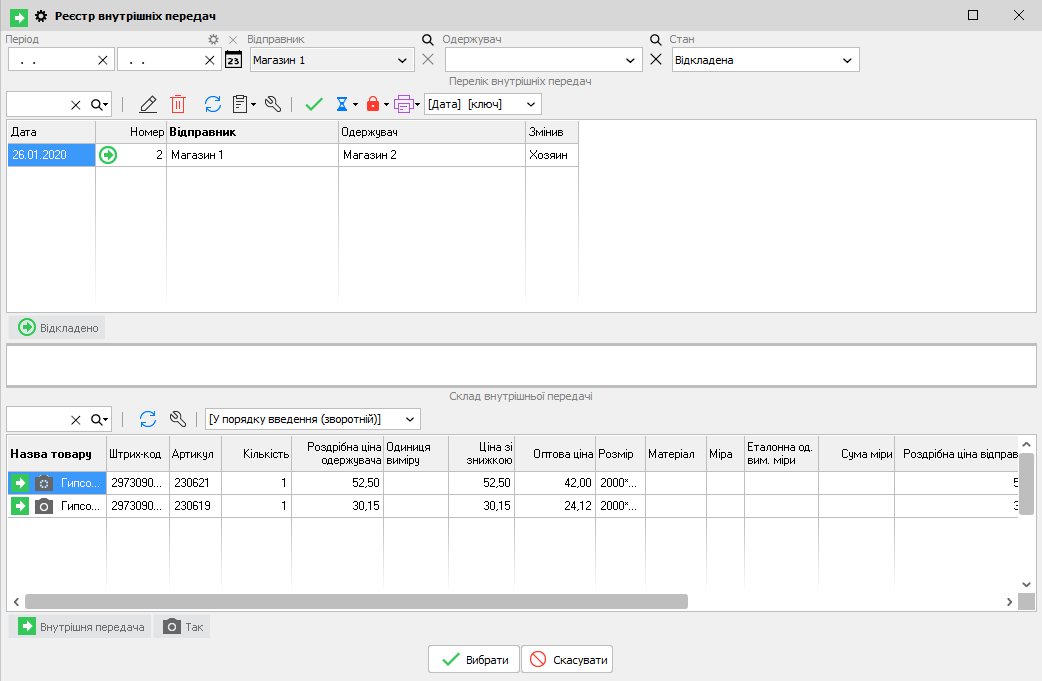Open the [Дата] [ключ] sort dropdown
The width and height of the screenshot is (1042, 681).
(x=482, y=104)
